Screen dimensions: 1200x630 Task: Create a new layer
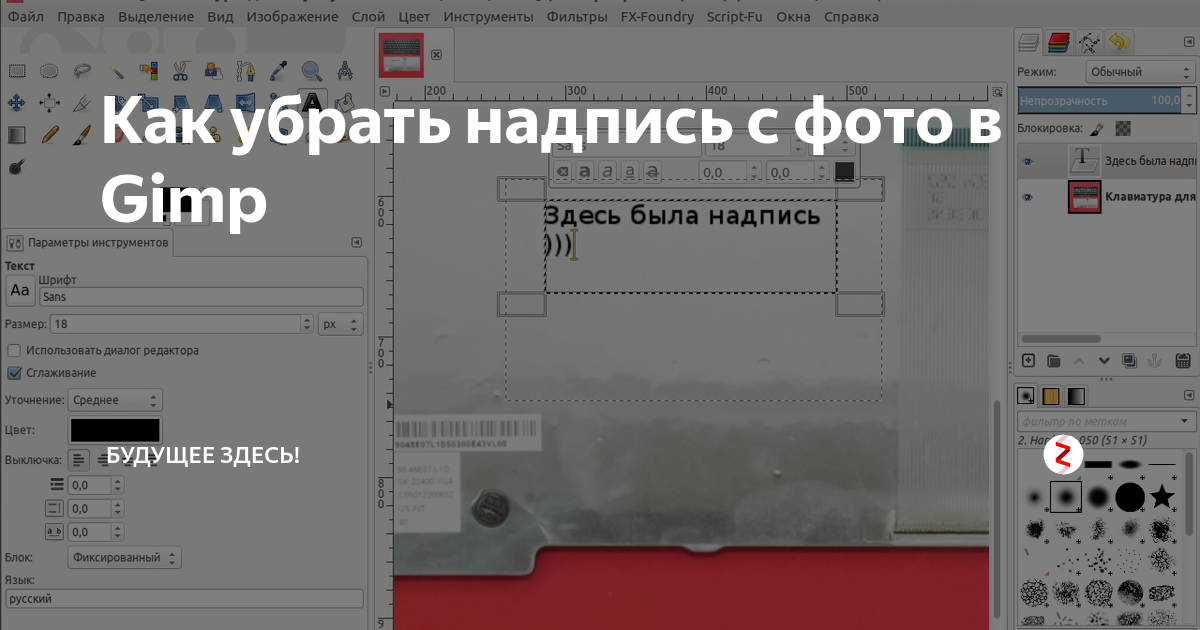pyautogui.click(x=1028, y=361)
